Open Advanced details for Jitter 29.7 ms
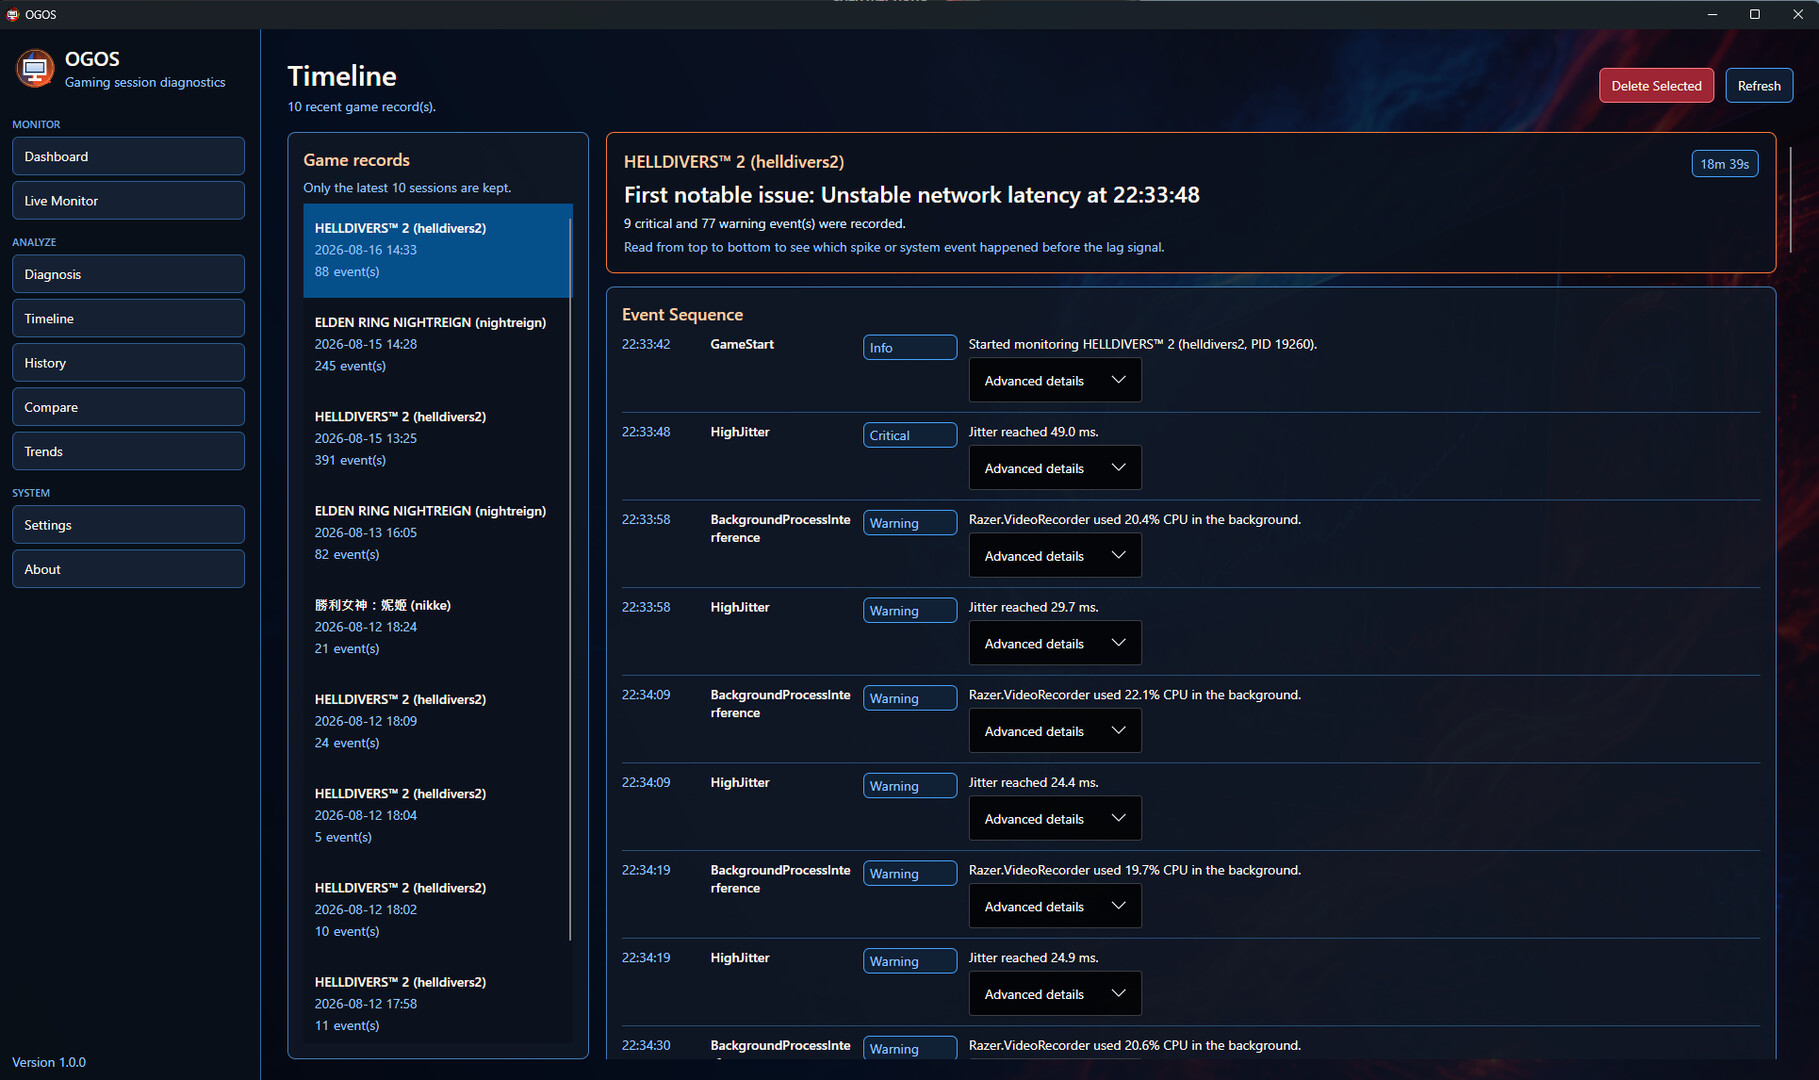 point(1055,644)
